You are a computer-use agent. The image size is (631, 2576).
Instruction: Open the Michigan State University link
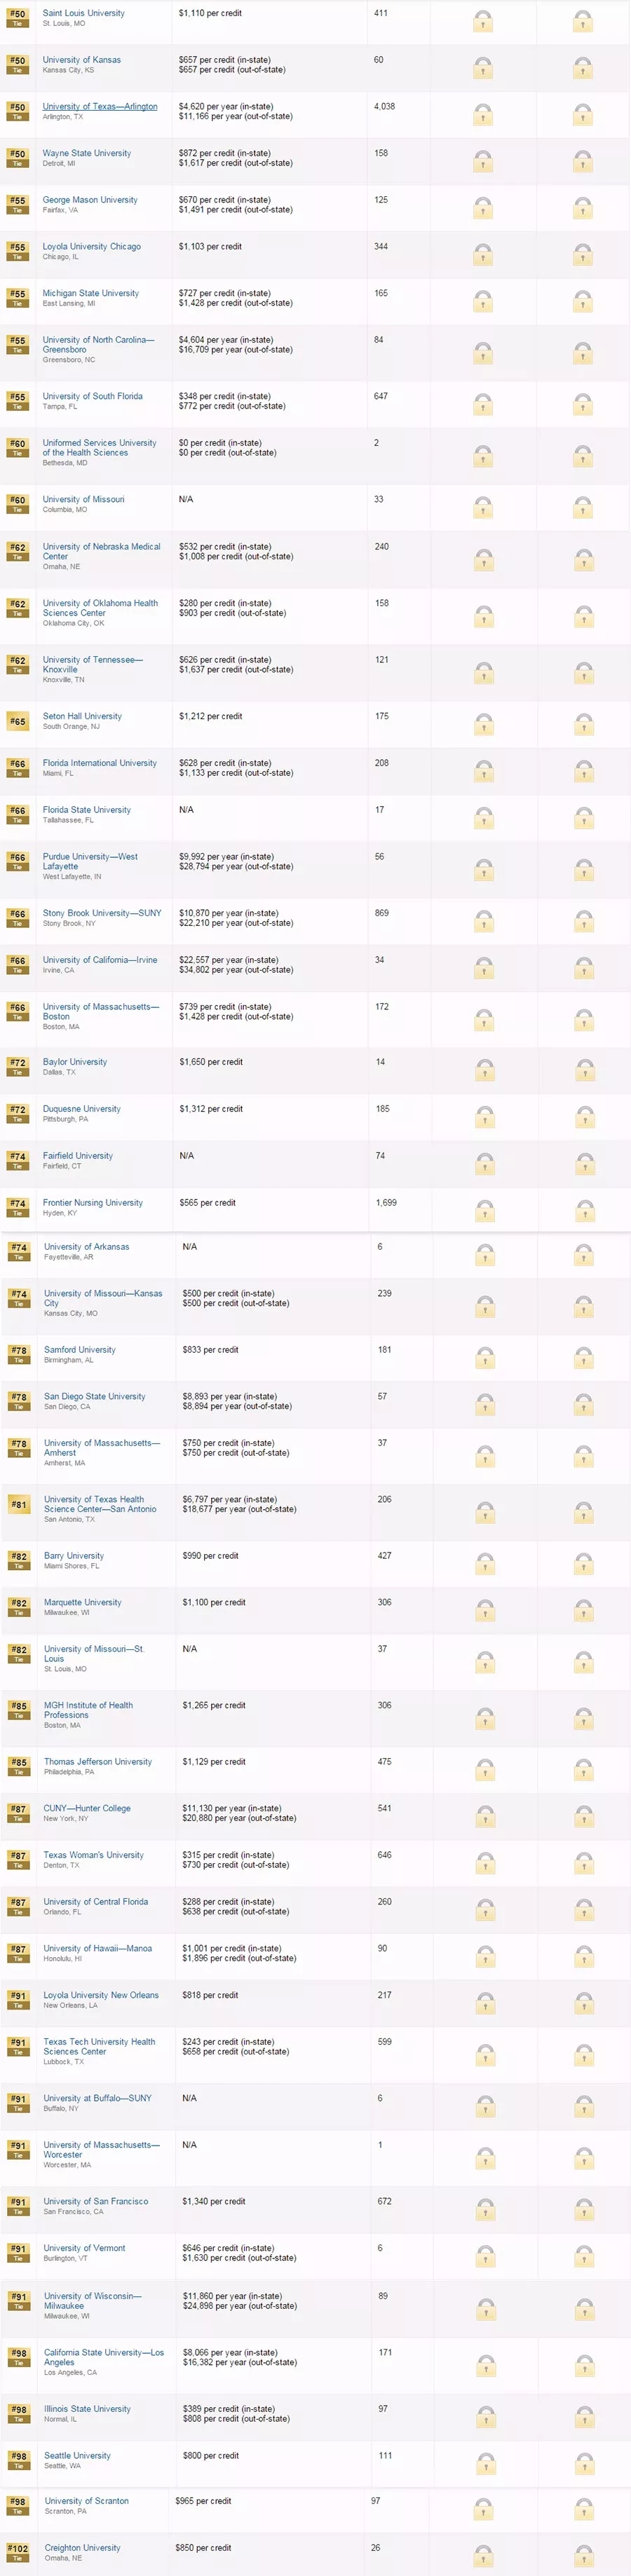tap(91, 293)
